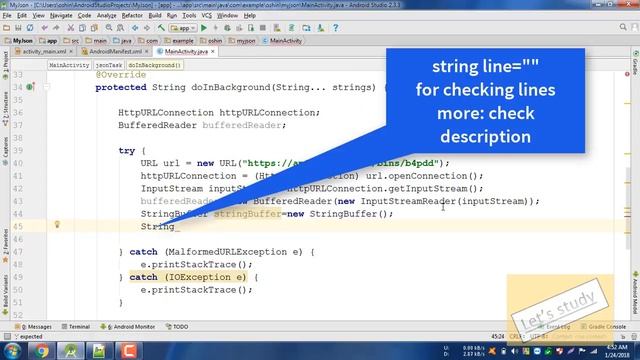Viewport: 640px width, 360px height.
Task: Click the Debug app bug icon
Action: (227, 28)
